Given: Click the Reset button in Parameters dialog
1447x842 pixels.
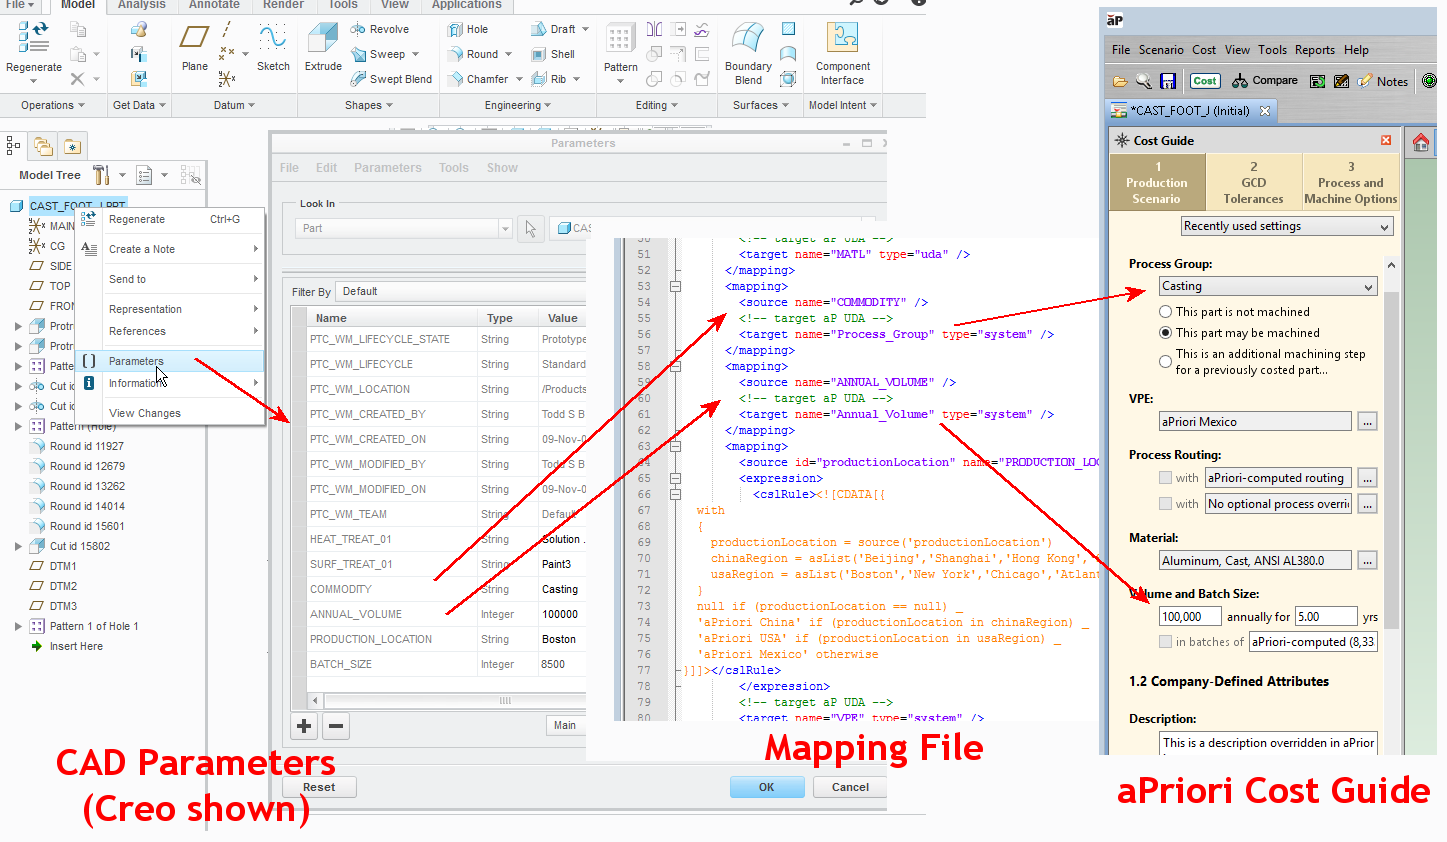Looking at the screenshot, I should point(319,787).
